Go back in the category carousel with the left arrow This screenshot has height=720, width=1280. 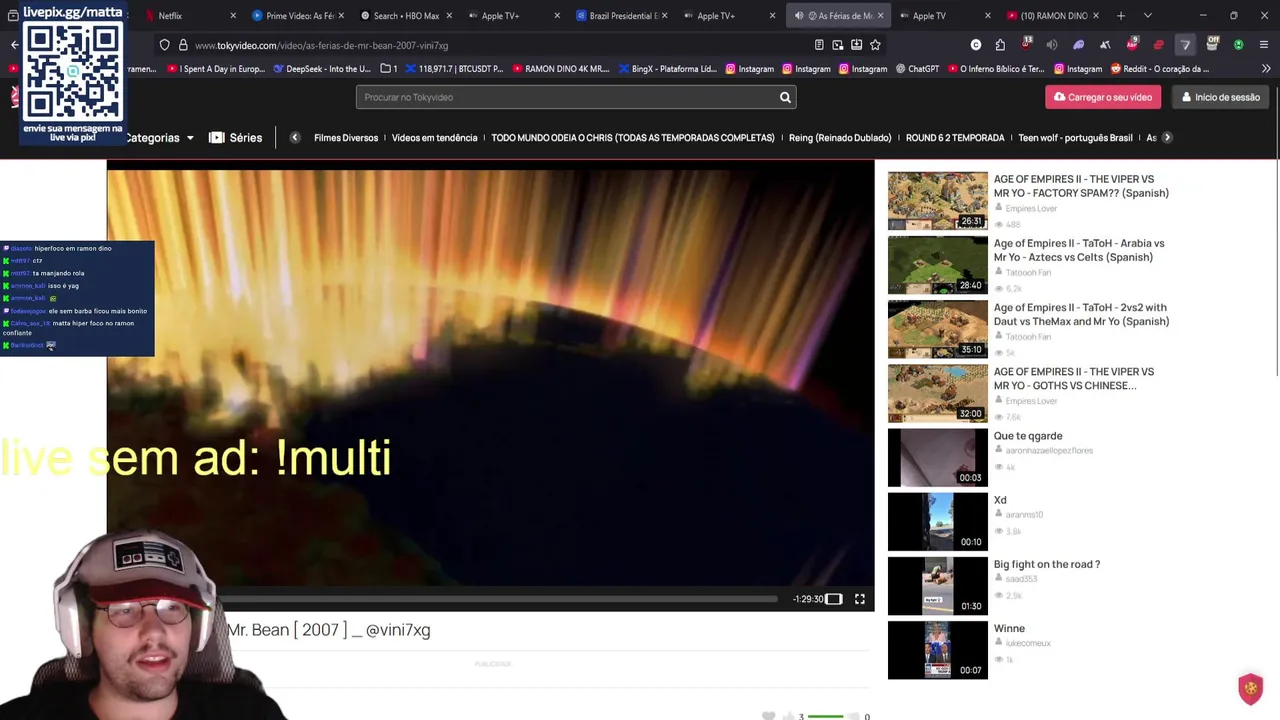click(x=295, y=138)
